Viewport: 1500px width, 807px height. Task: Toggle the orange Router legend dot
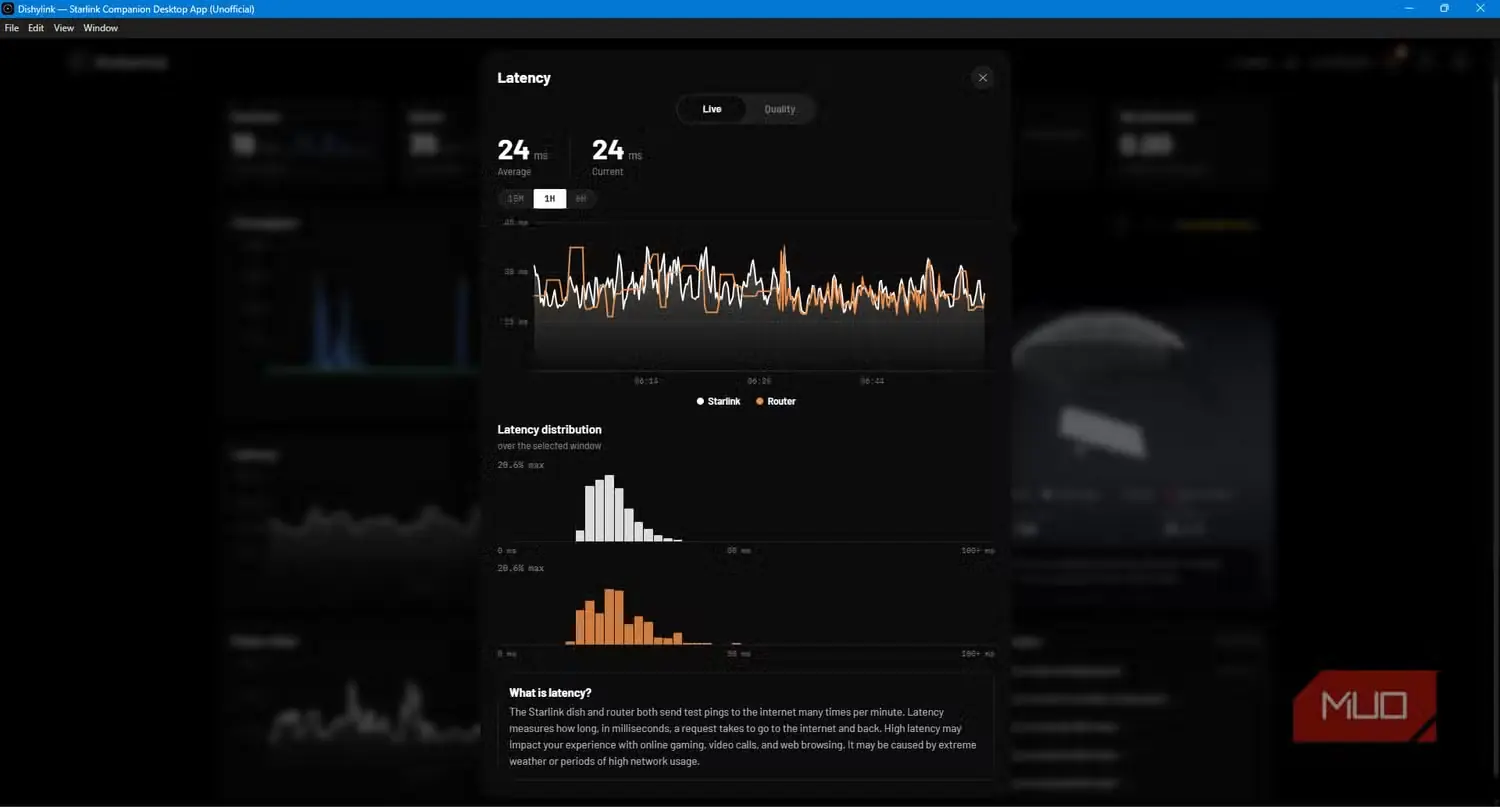[x=760, y=401]
